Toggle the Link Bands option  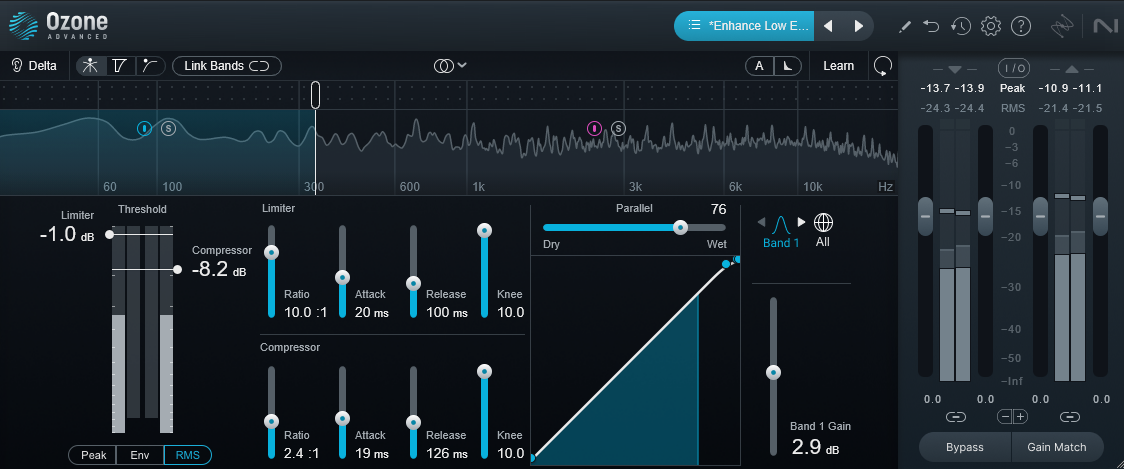[x=227, y=66]
